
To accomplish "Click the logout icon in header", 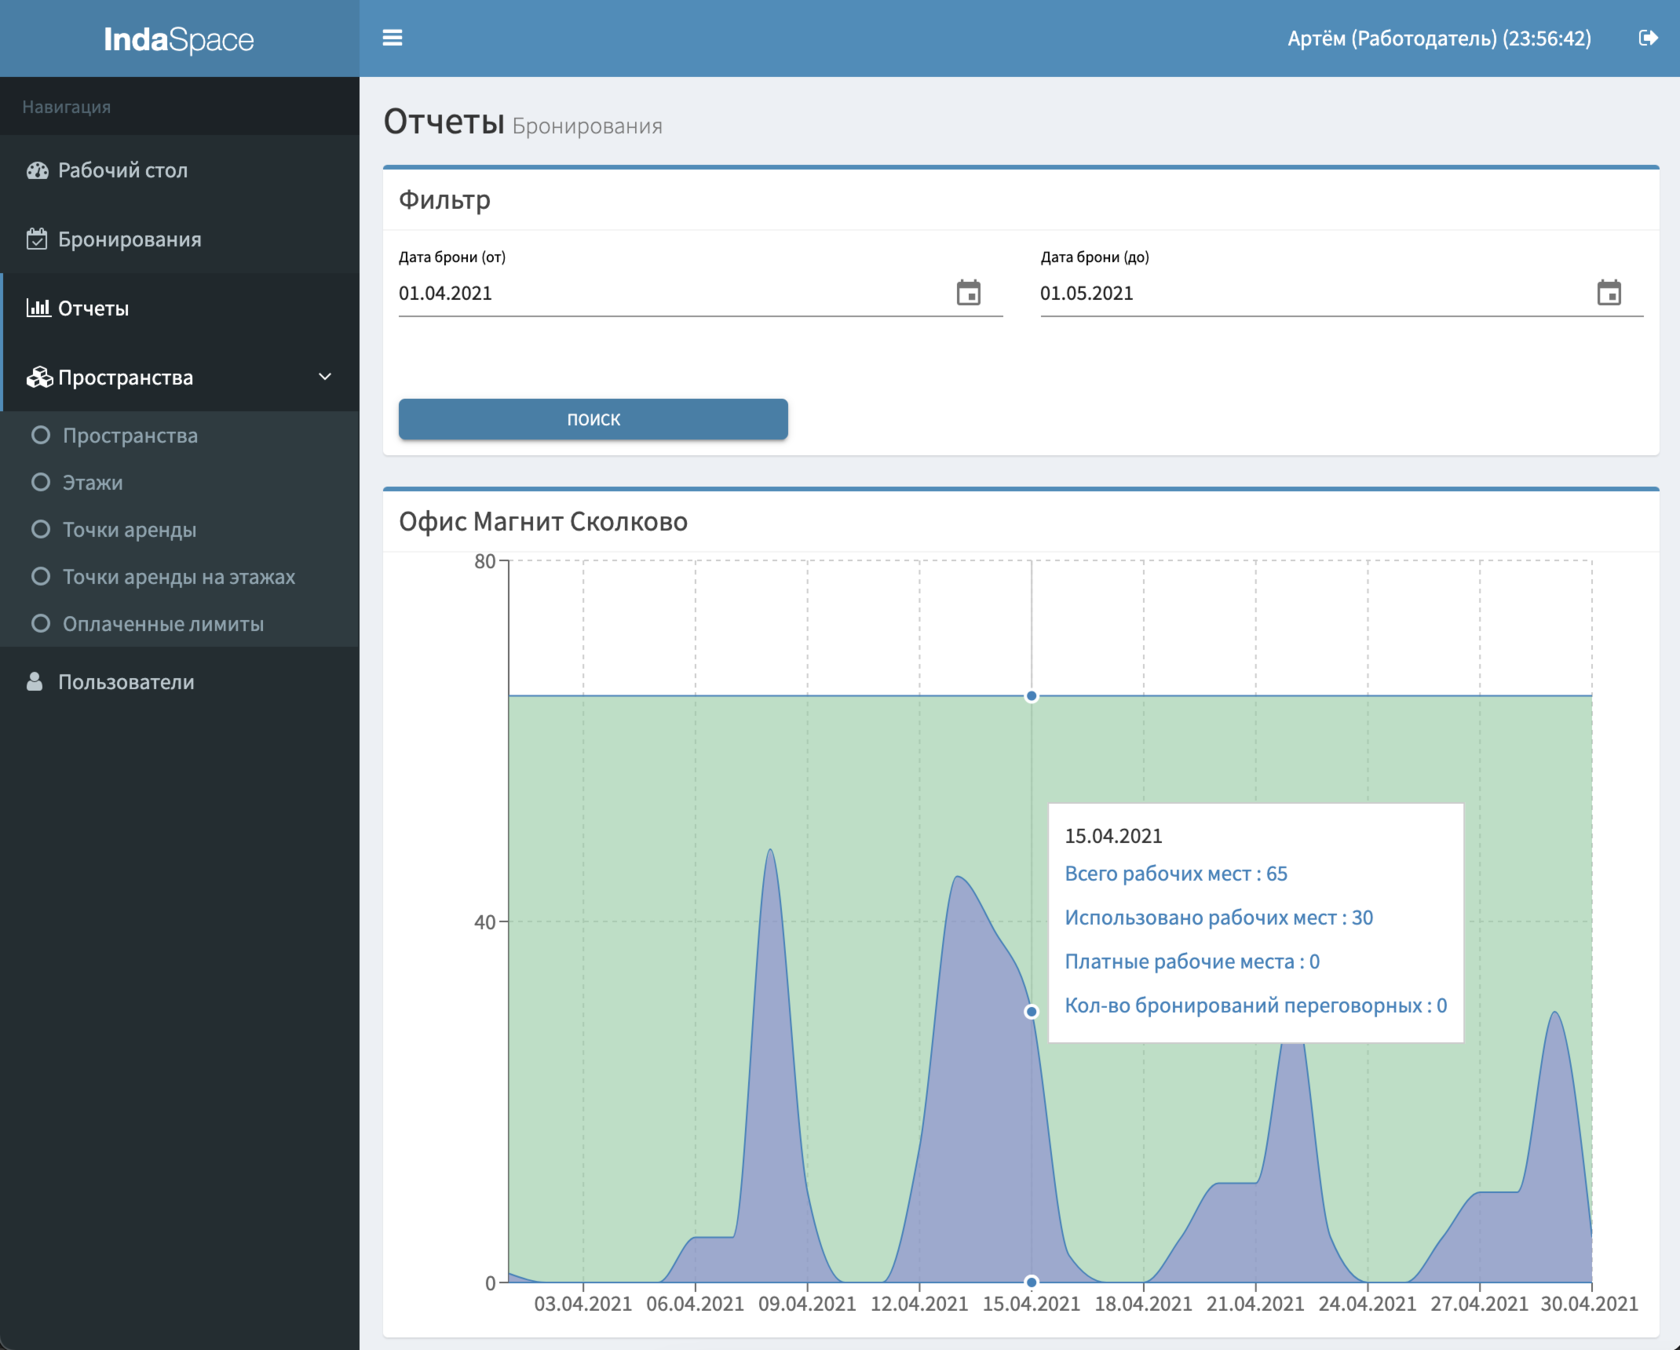I will [1648, 38].
